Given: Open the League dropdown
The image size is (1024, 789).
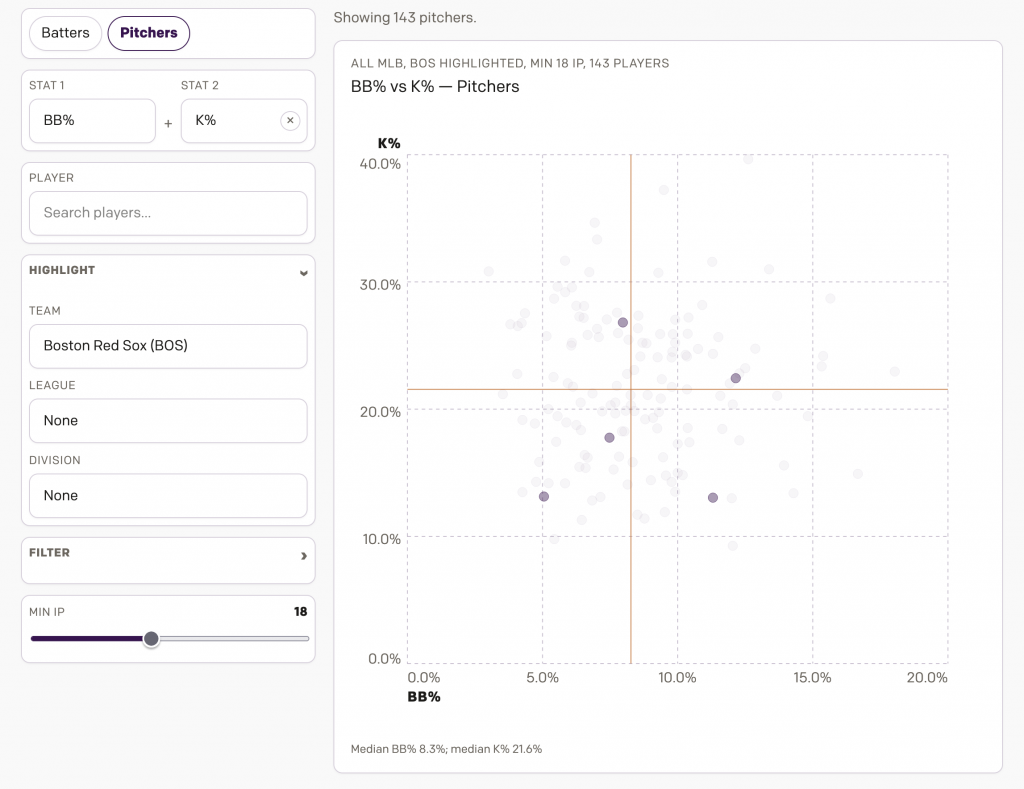Looking at the screenshot, I should pos(168,421).
